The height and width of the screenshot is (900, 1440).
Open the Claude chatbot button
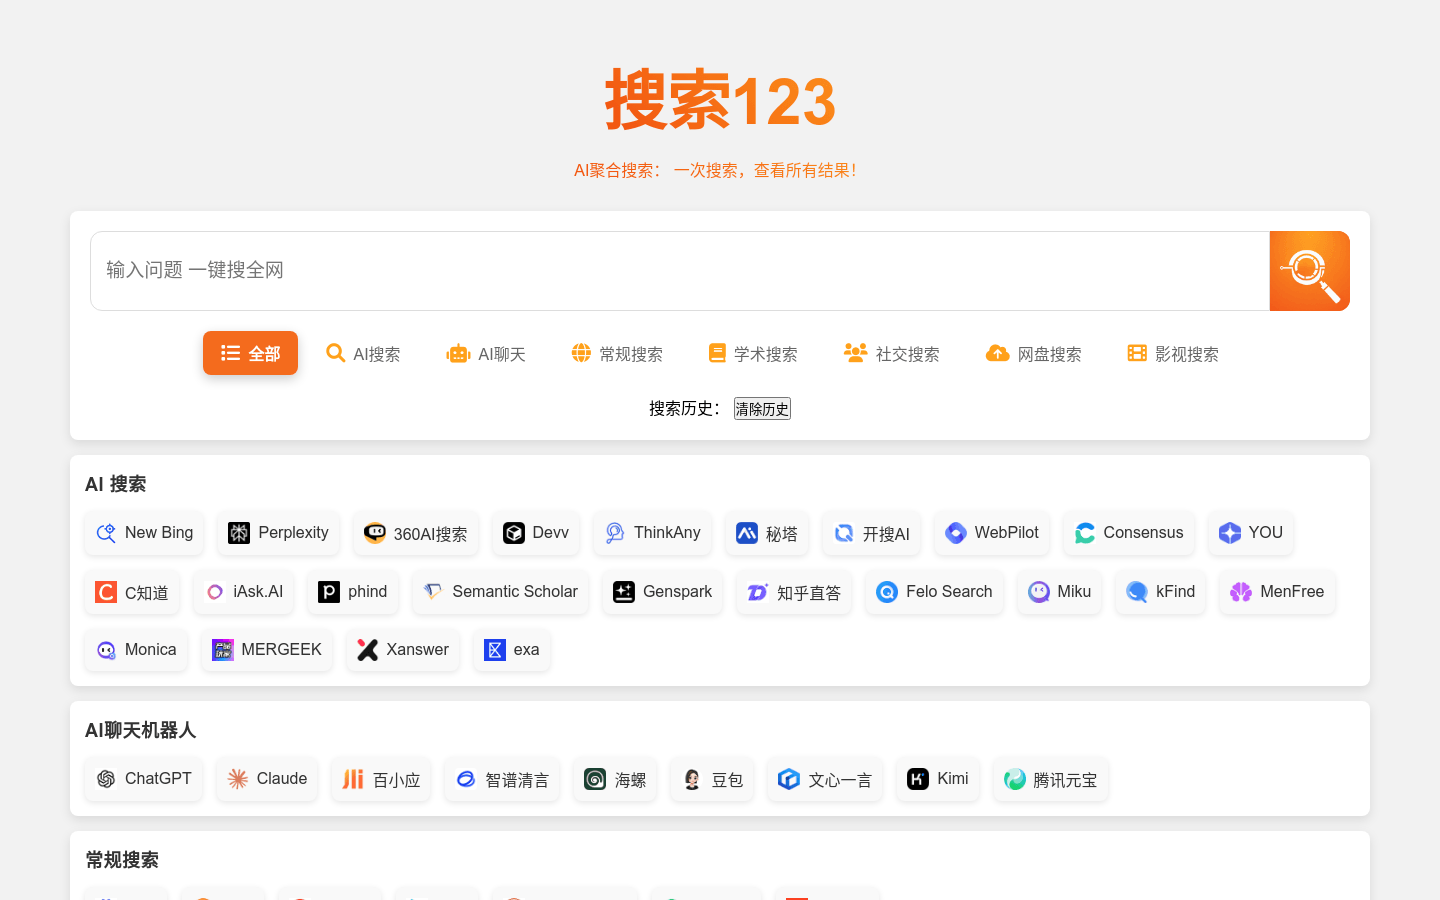click(x=267, y=779)
